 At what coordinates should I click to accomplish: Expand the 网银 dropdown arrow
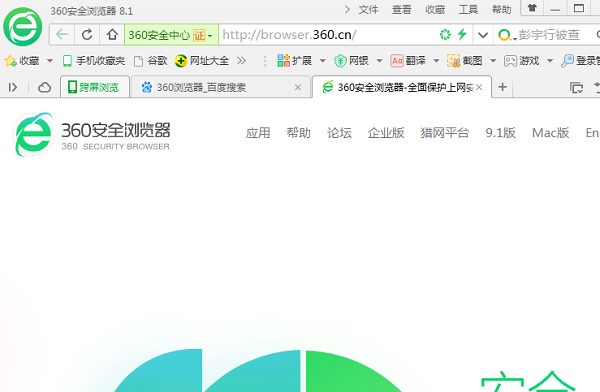tap(379, 60)
